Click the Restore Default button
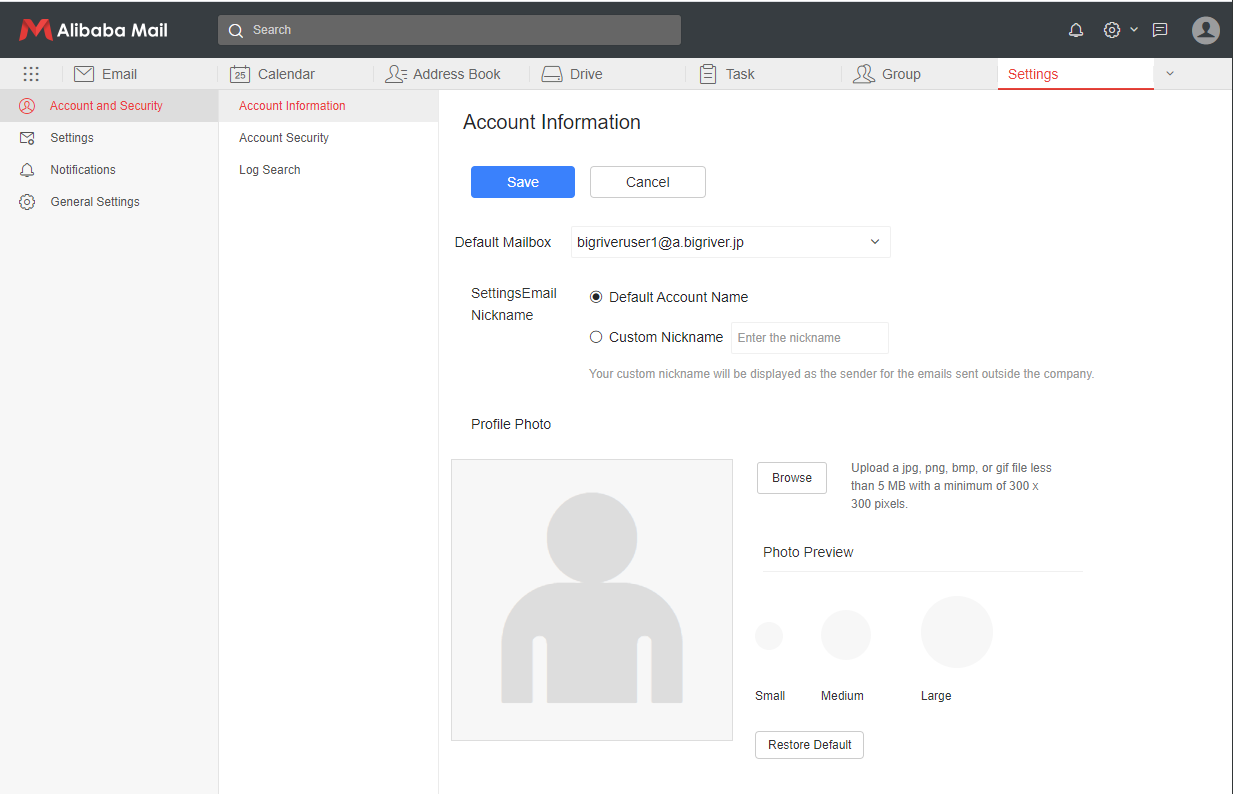1233x794 pixels. [809, 745]
